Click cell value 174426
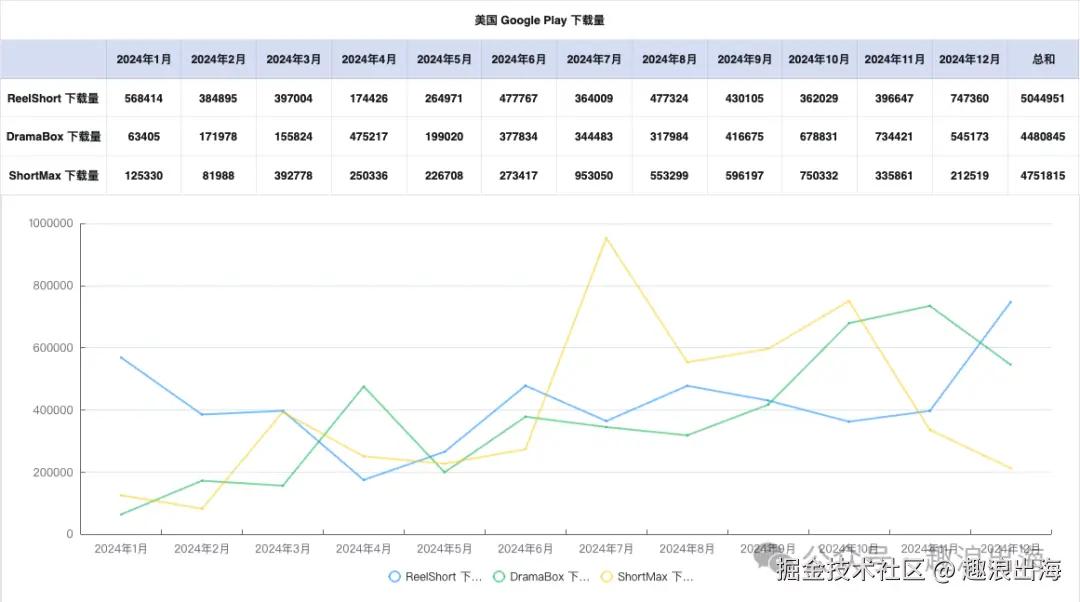 click(x=368, y=98)
